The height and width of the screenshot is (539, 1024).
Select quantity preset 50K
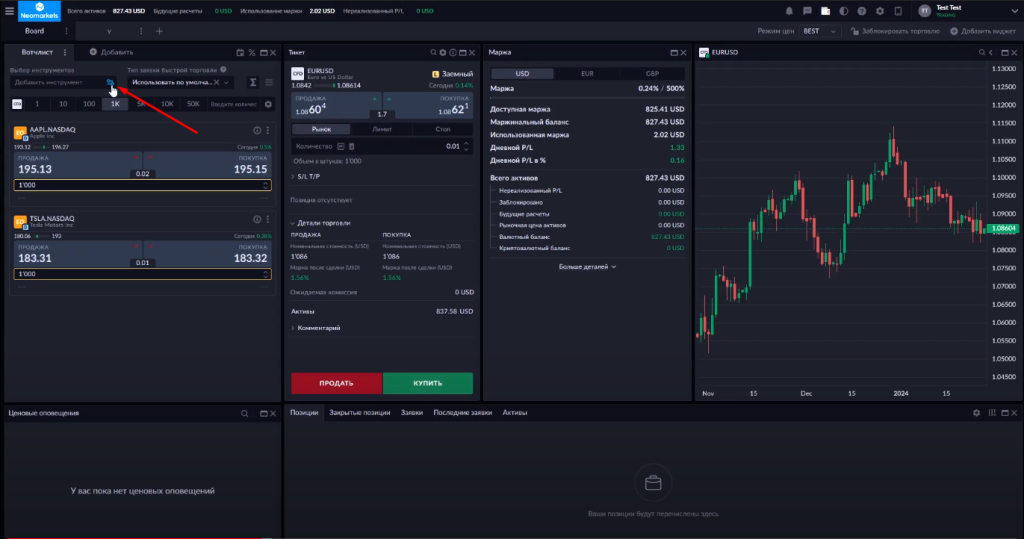coord(193,104)
